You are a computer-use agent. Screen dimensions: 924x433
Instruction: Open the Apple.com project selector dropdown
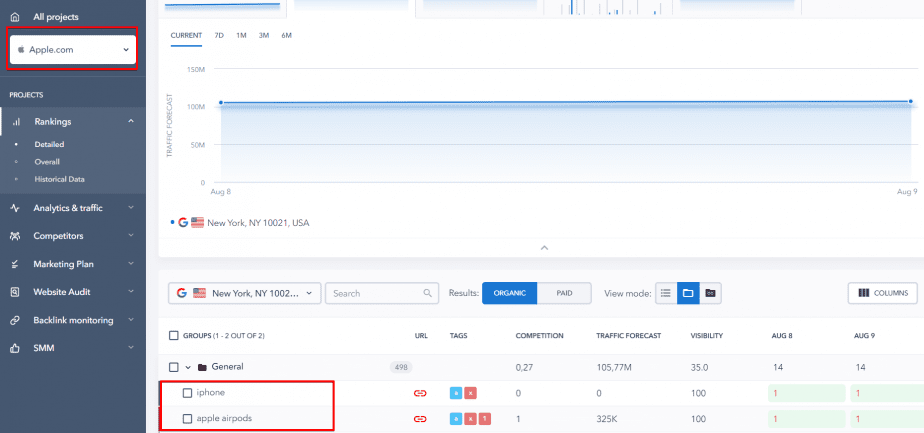pyautogui.click(x=73, y=49)
